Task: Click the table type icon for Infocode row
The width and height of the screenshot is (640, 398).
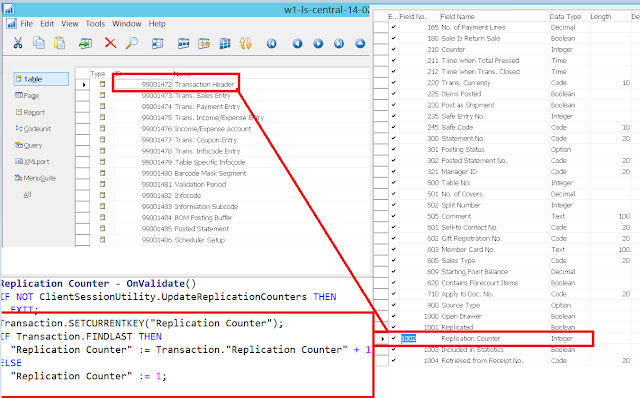Action: pyautogui.click(x=102, y=195)
